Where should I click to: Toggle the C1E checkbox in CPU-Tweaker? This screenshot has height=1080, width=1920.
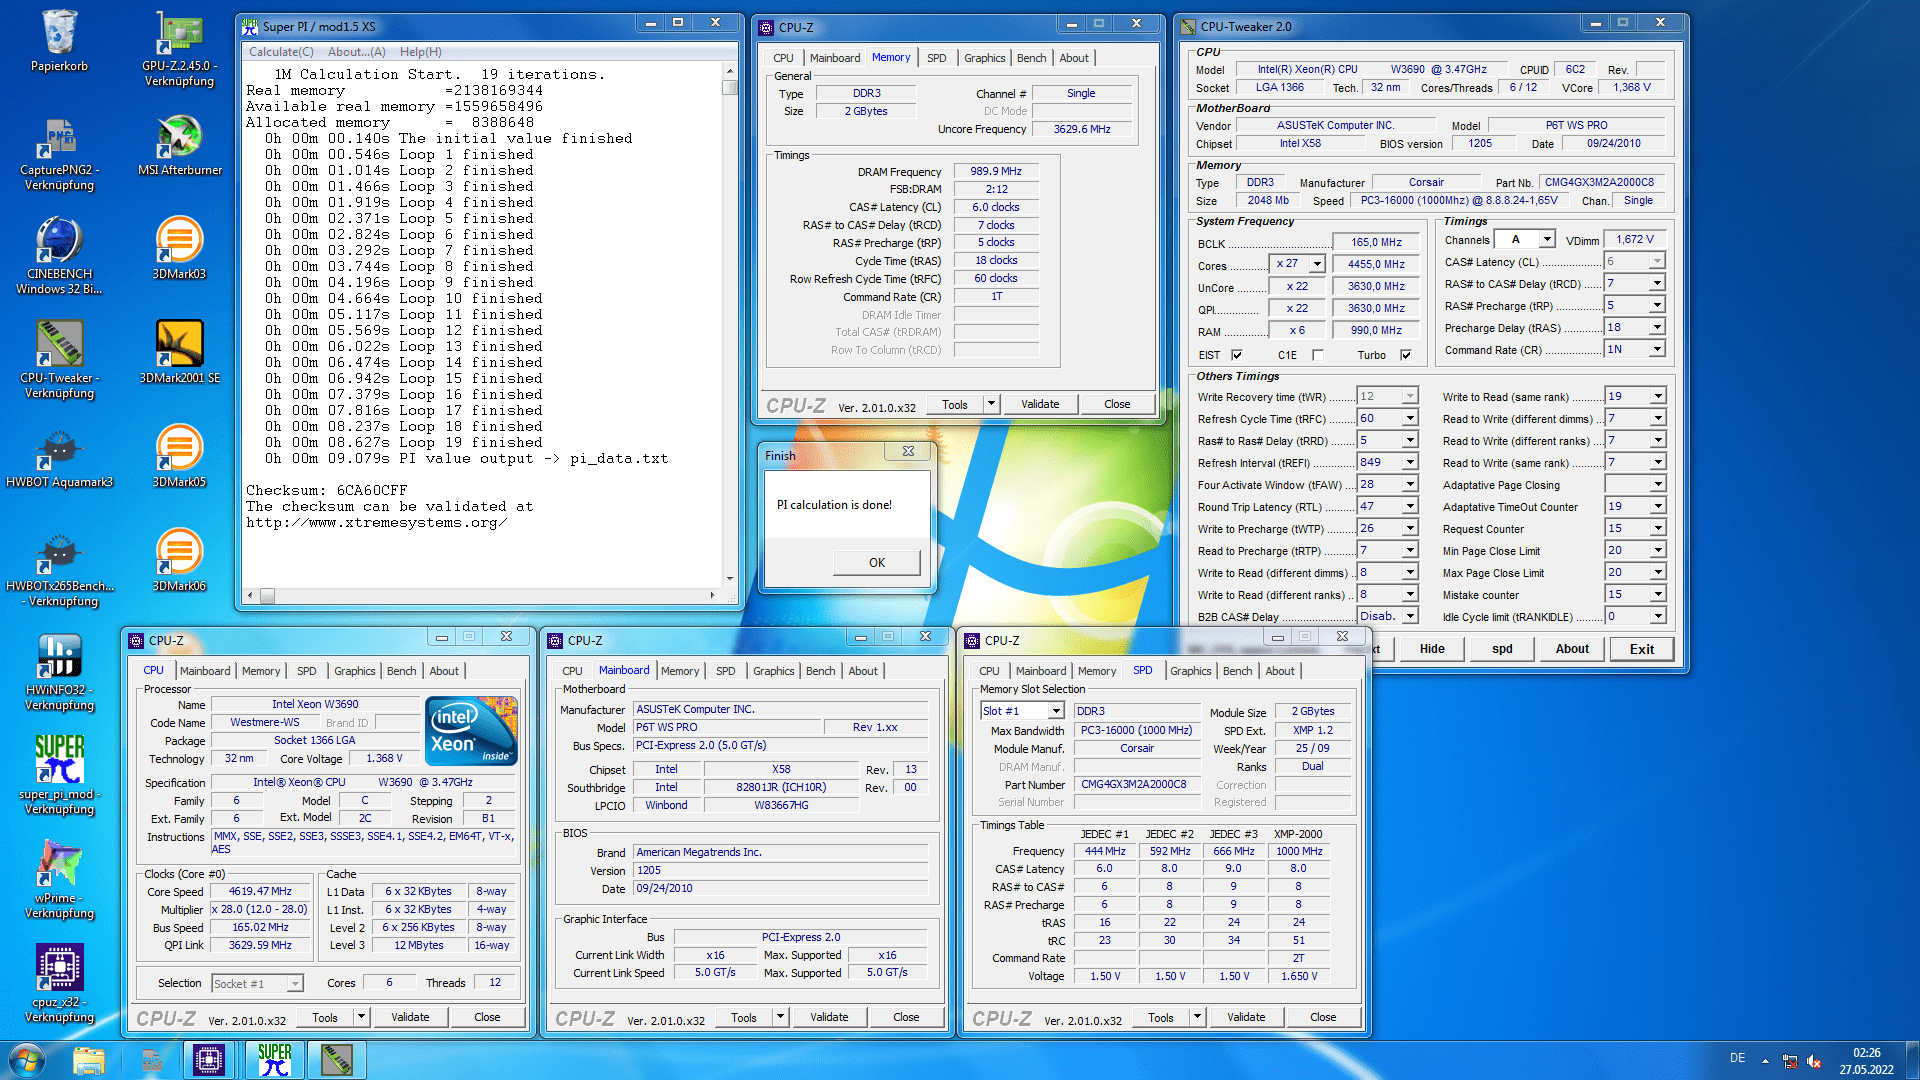tap(1317, 355)
